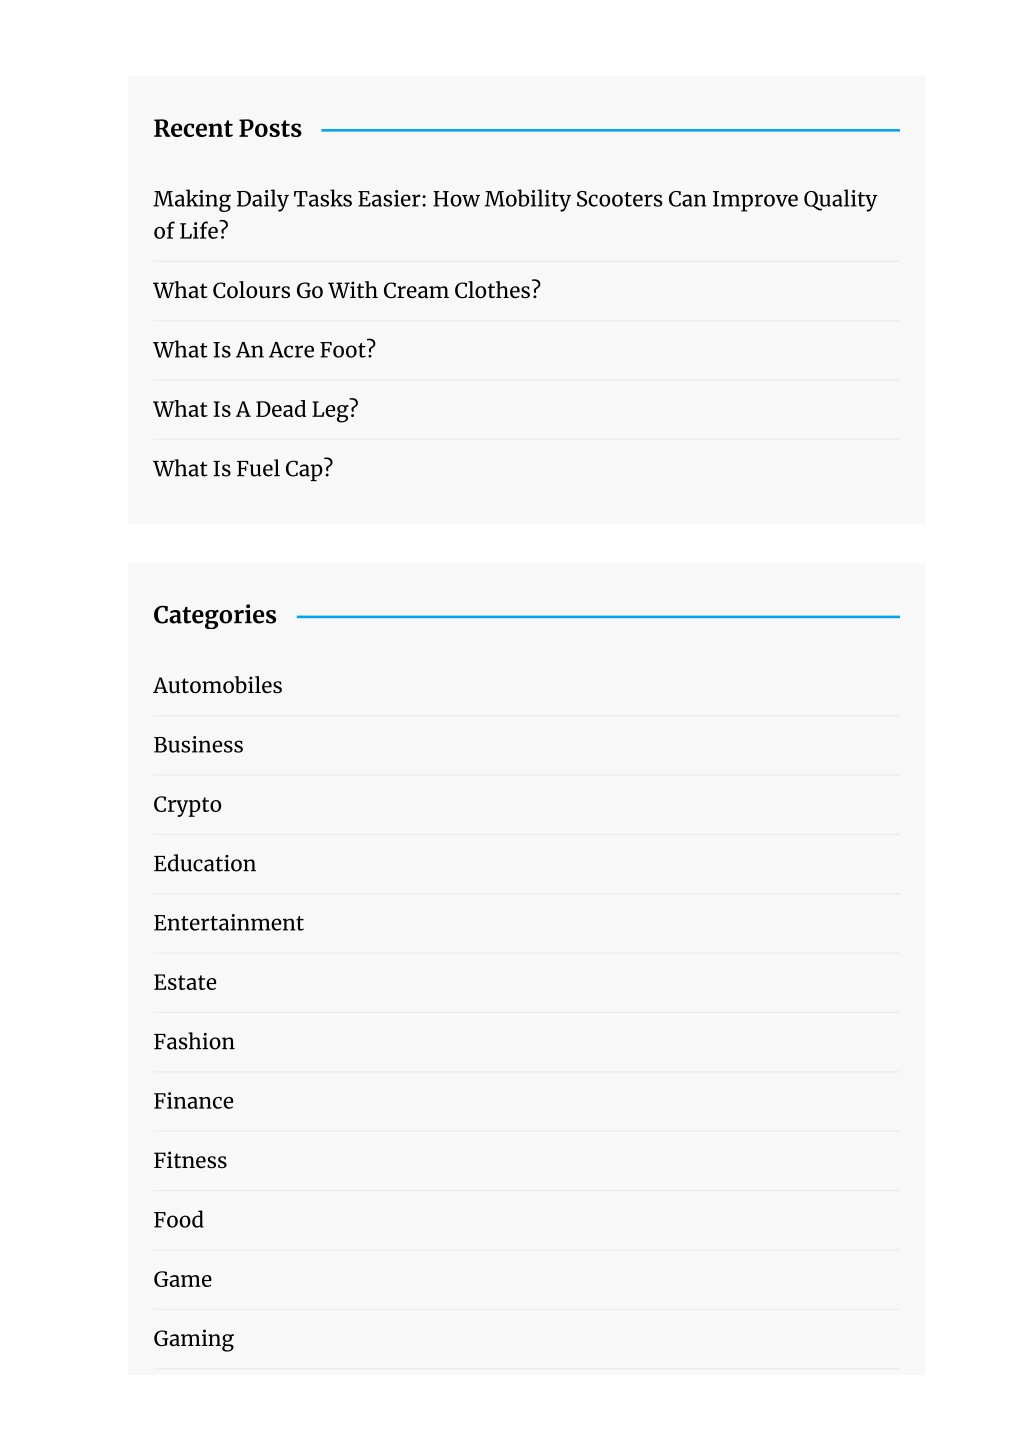Open 'What Colours Go With Cream Clothes?' post

click(x=347, y=290)
